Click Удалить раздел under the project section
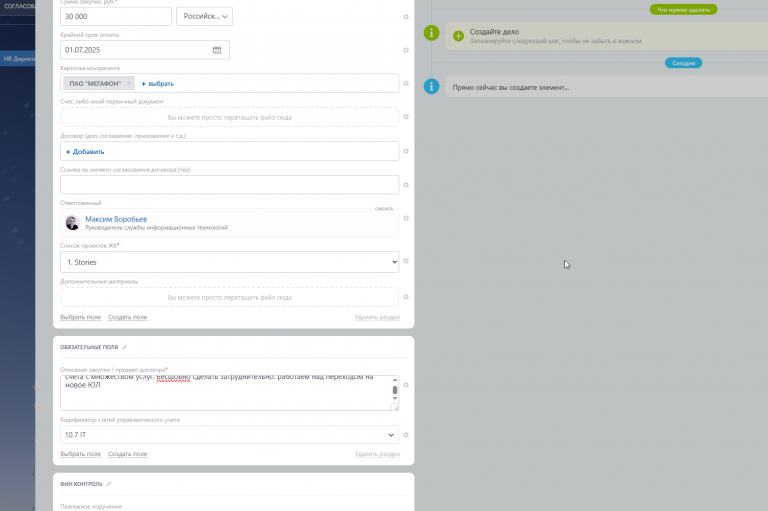The height and width of the screenshot is (511, 768). coord(377,317)
